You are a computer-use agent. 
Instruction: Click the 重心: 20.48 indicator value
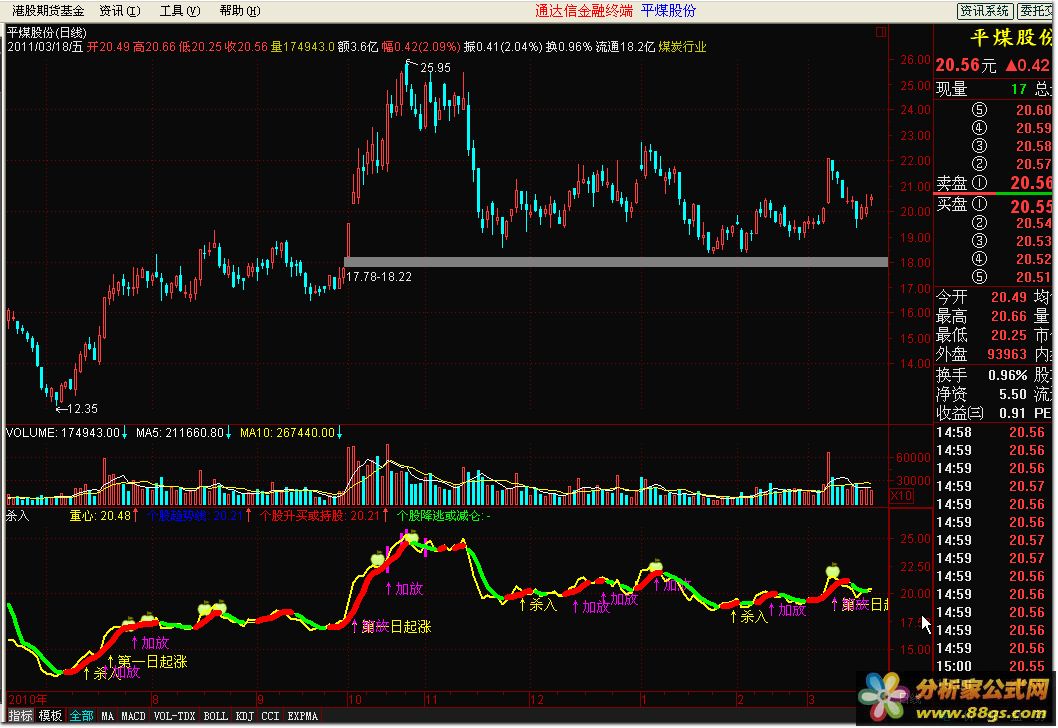(100, 516)
